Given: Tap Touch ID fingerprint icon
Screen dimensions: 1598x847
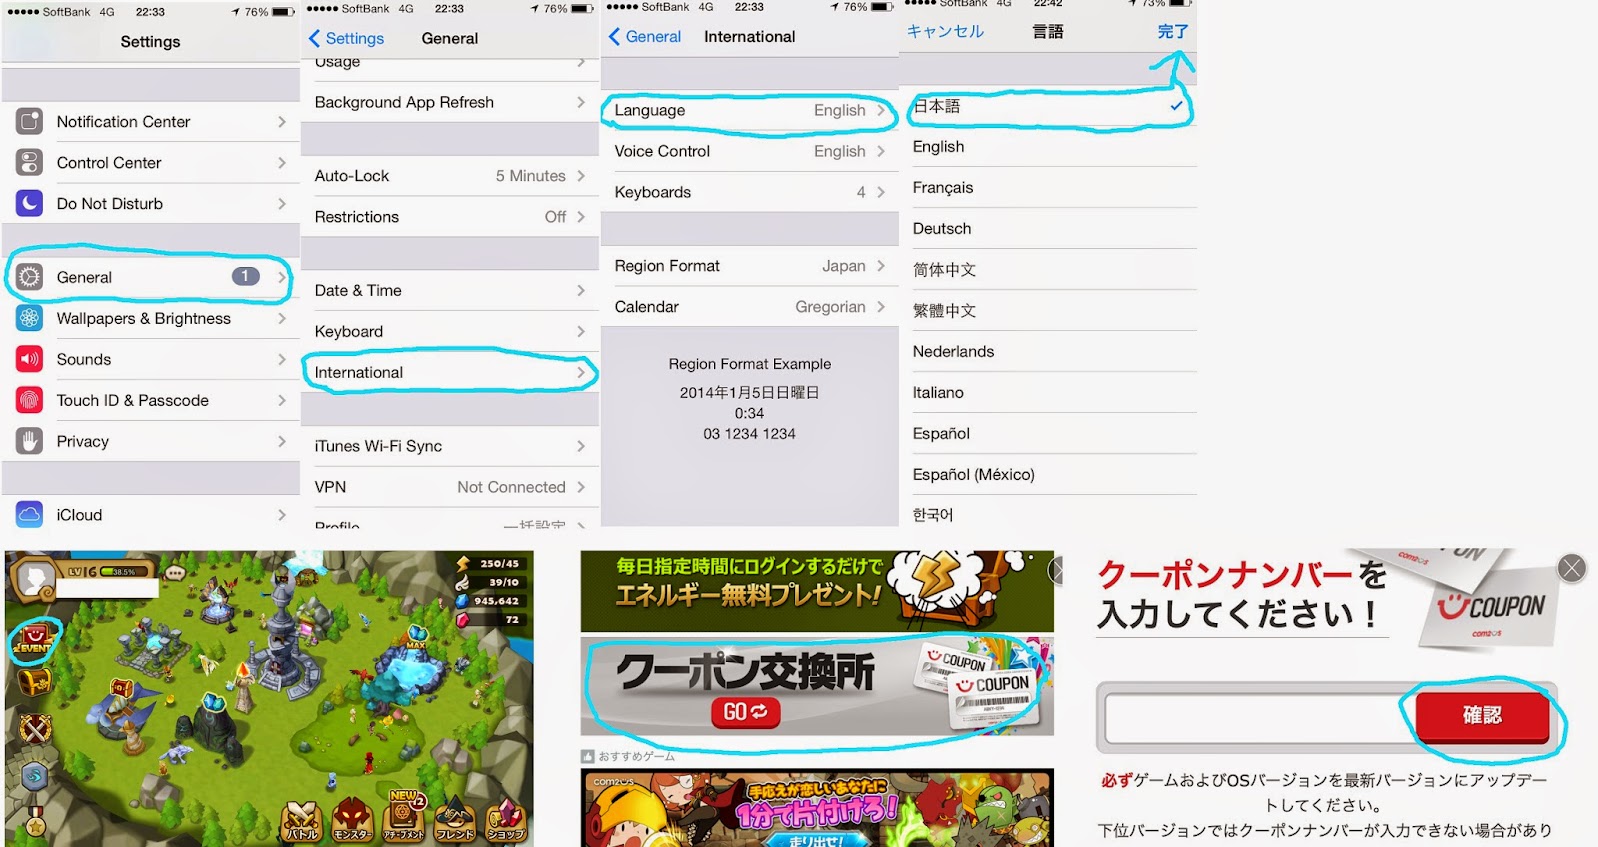Looking at the screenshot, I should point(30,400).
